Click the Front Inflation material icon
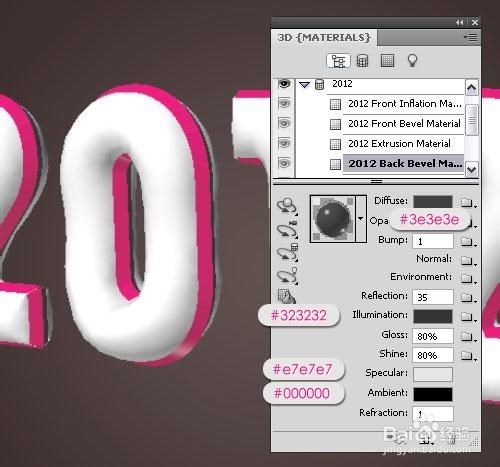Image resolution: width=500 pixels, height=467 pixels. [x=335, y=104]
